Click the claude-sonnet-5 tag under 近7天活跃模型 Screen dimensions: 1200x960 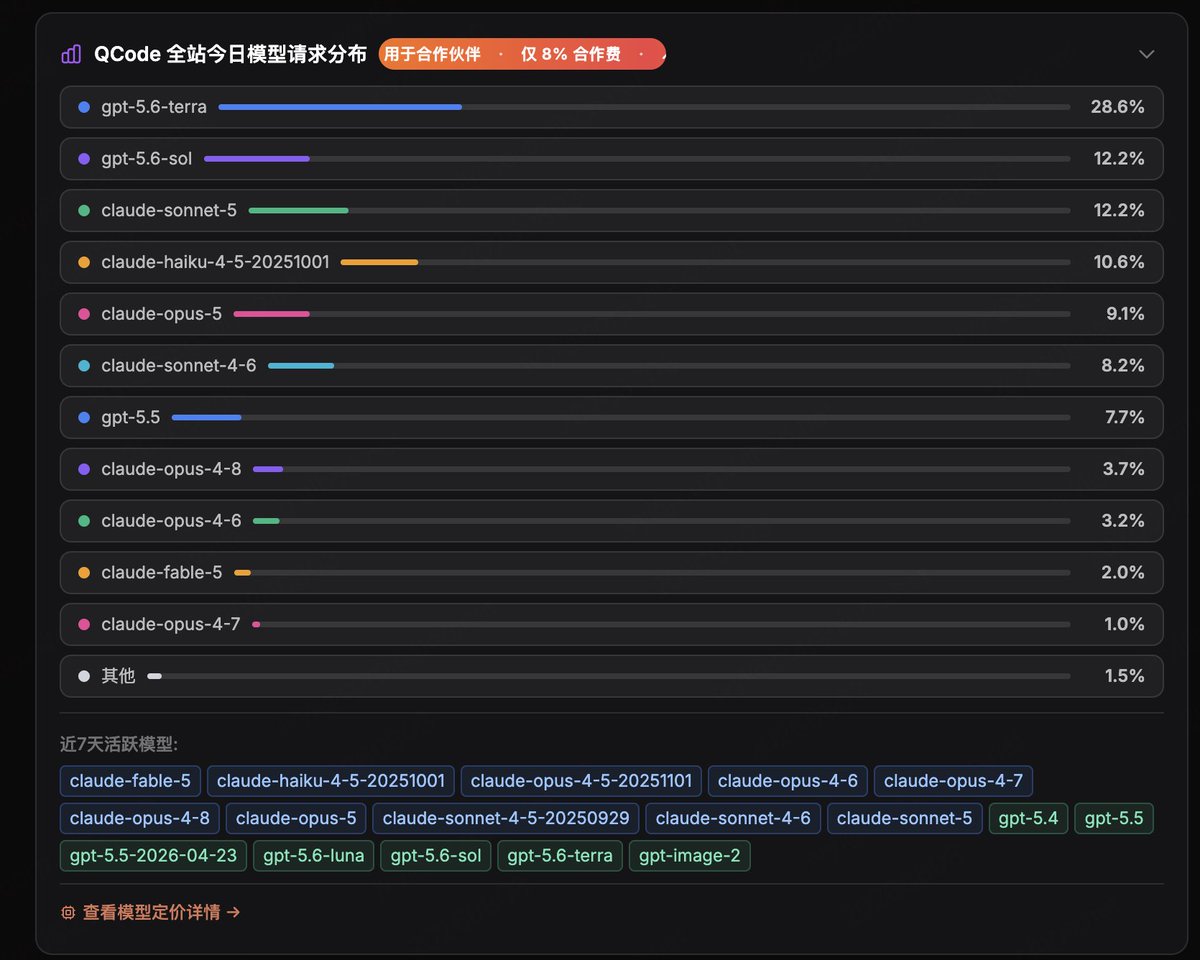pos(905,818)
